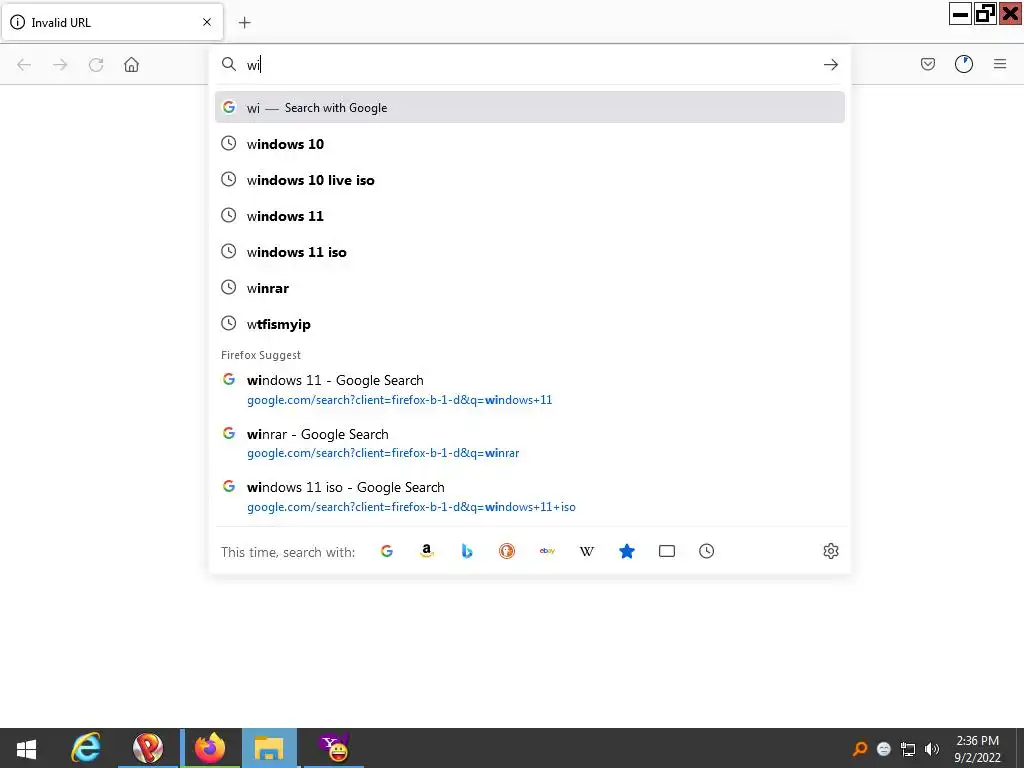Go to the Firefox home page
This screenshot has width=1024, height=768.
click(x=132, y=65)
